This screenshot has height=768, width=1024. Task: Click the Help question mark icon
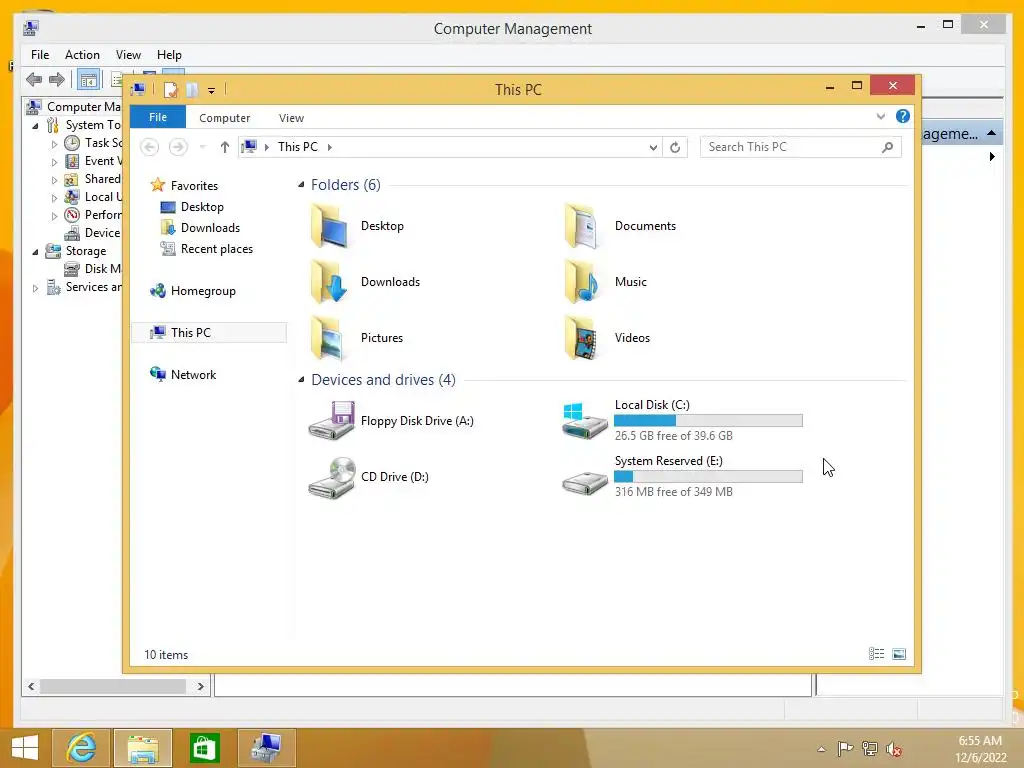coord(903,116)
